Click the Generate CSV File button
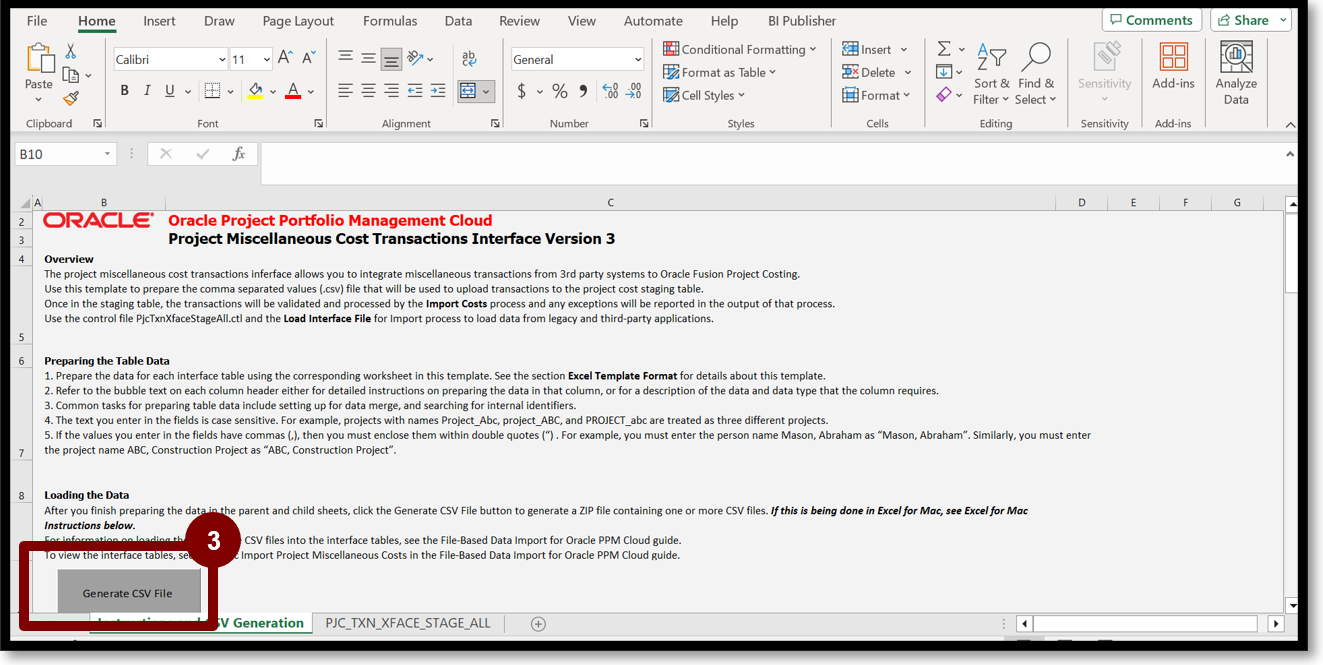 tap(128, 592)
